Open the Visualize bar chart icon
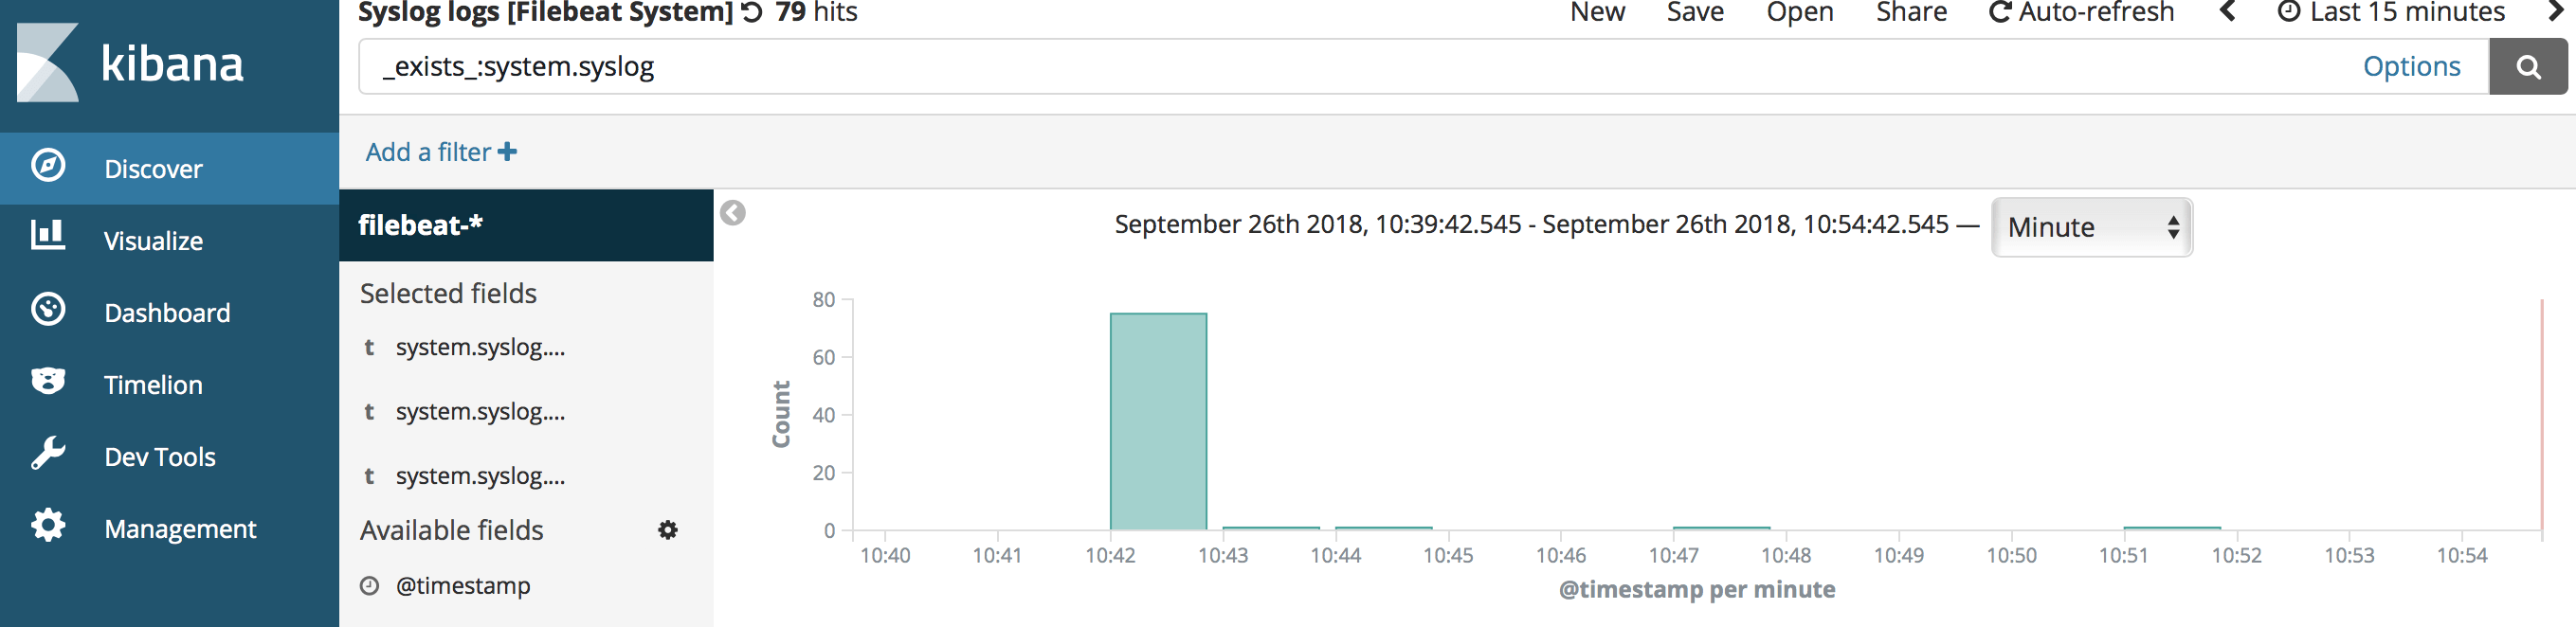This screenshot has height=627, width=2576. (x=47, y=236)
